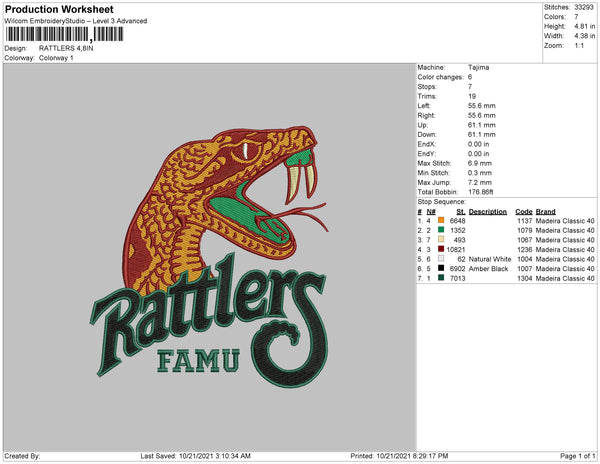Image resolution: width=600 pixels, height=464 pixels.
Task: Click the 'Production Worksheet' title
Action: [59, 9]
